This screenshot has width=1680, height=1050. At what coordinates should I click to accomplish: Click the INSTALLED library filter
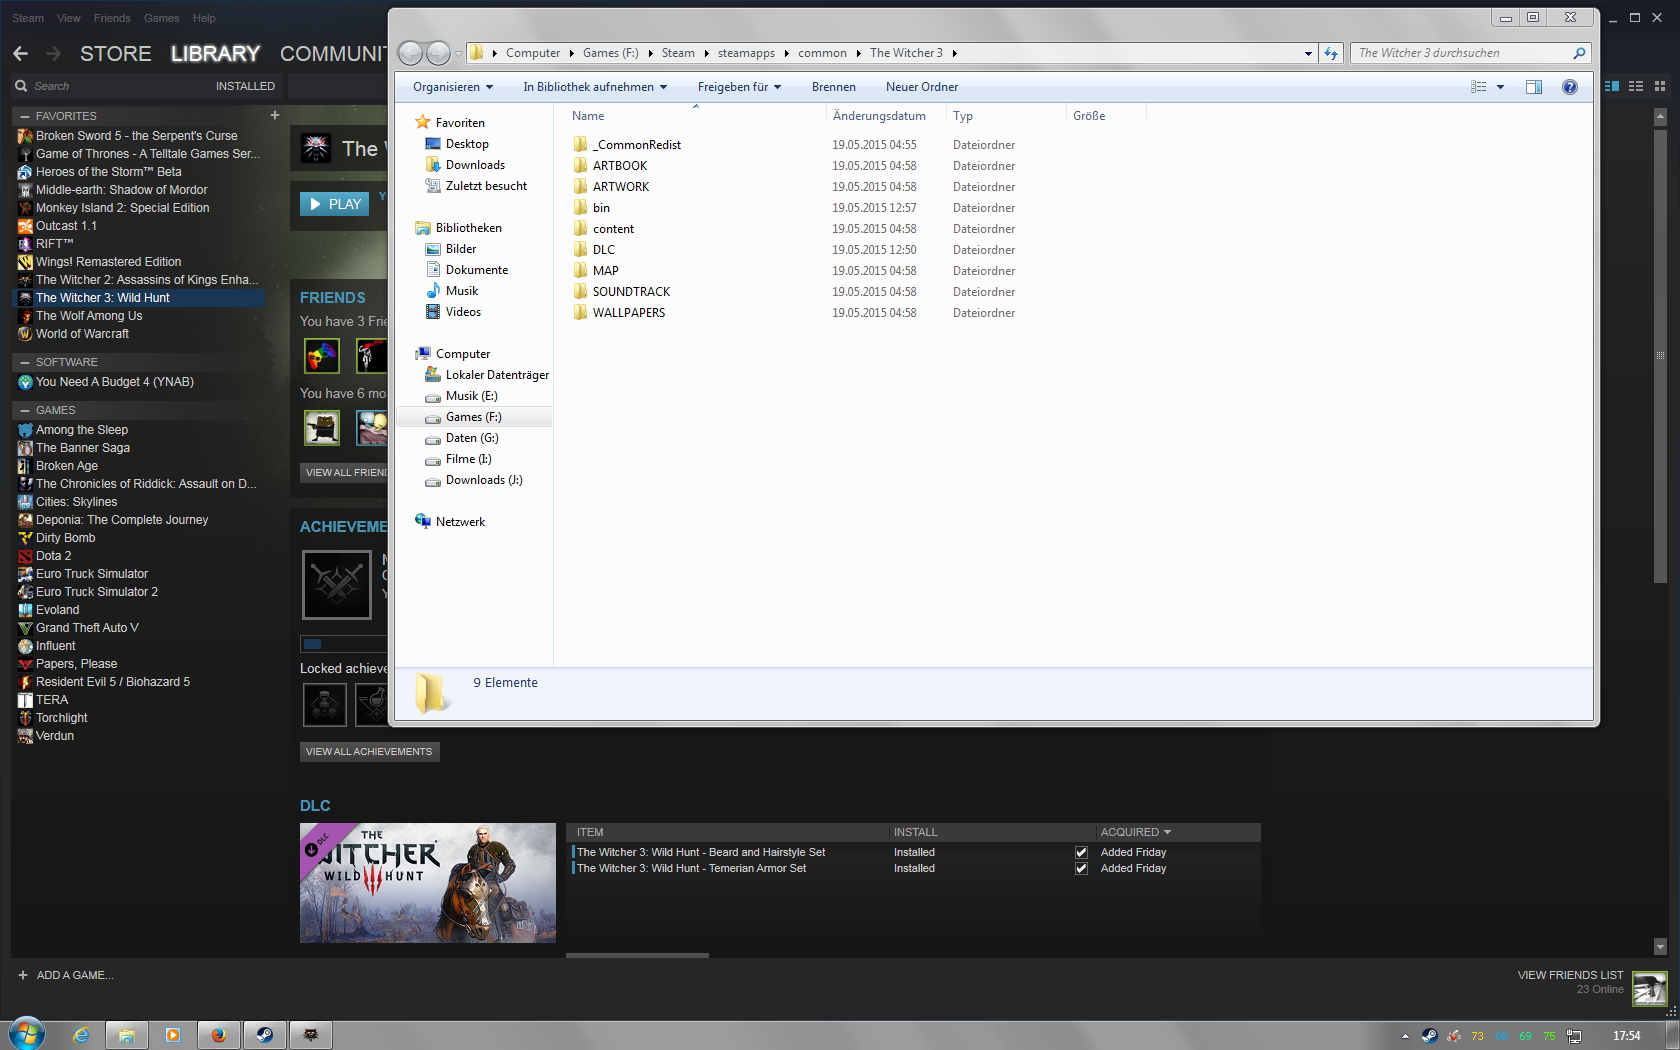(245, 86)
